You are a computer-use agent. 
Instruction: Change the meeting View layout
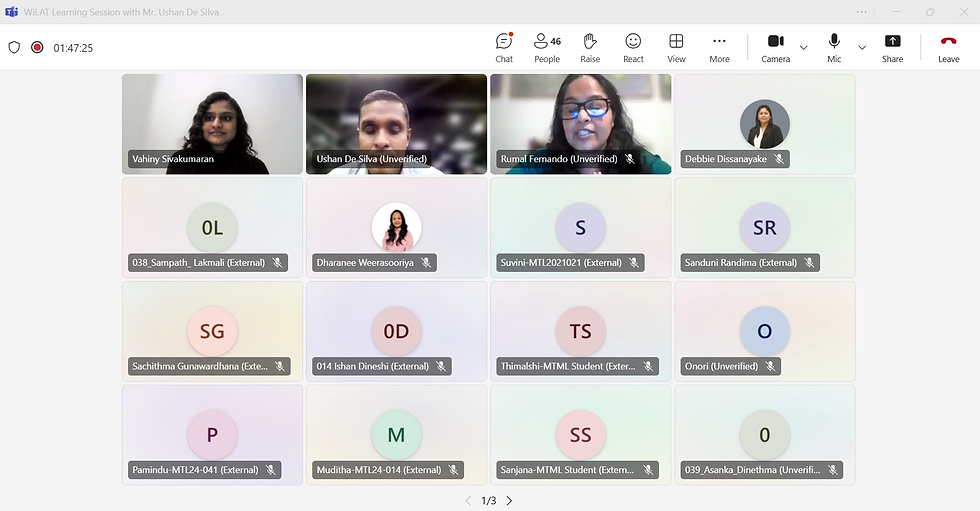(676, 48)
